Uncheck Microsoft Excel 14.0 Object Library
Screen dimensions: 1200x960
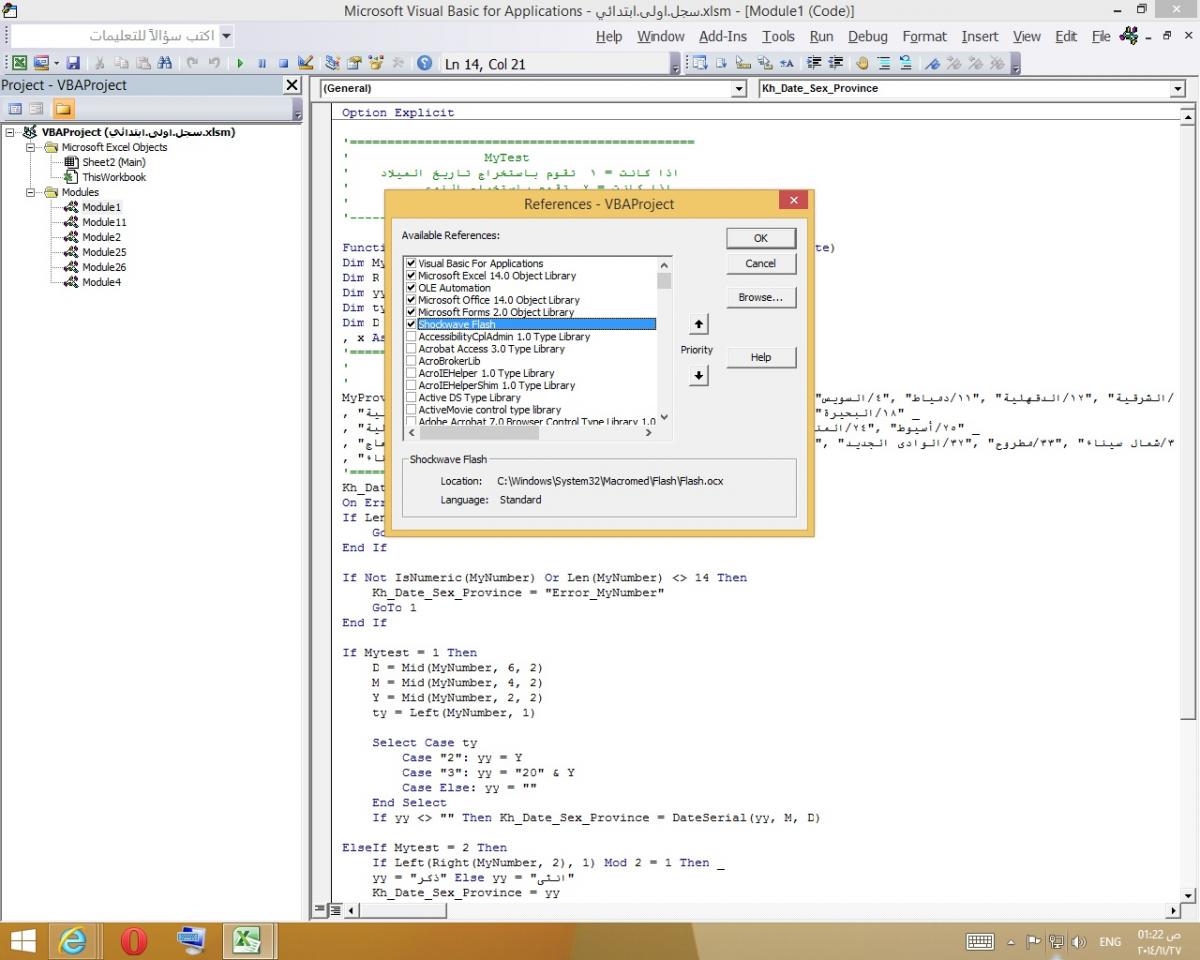[411, 276]
